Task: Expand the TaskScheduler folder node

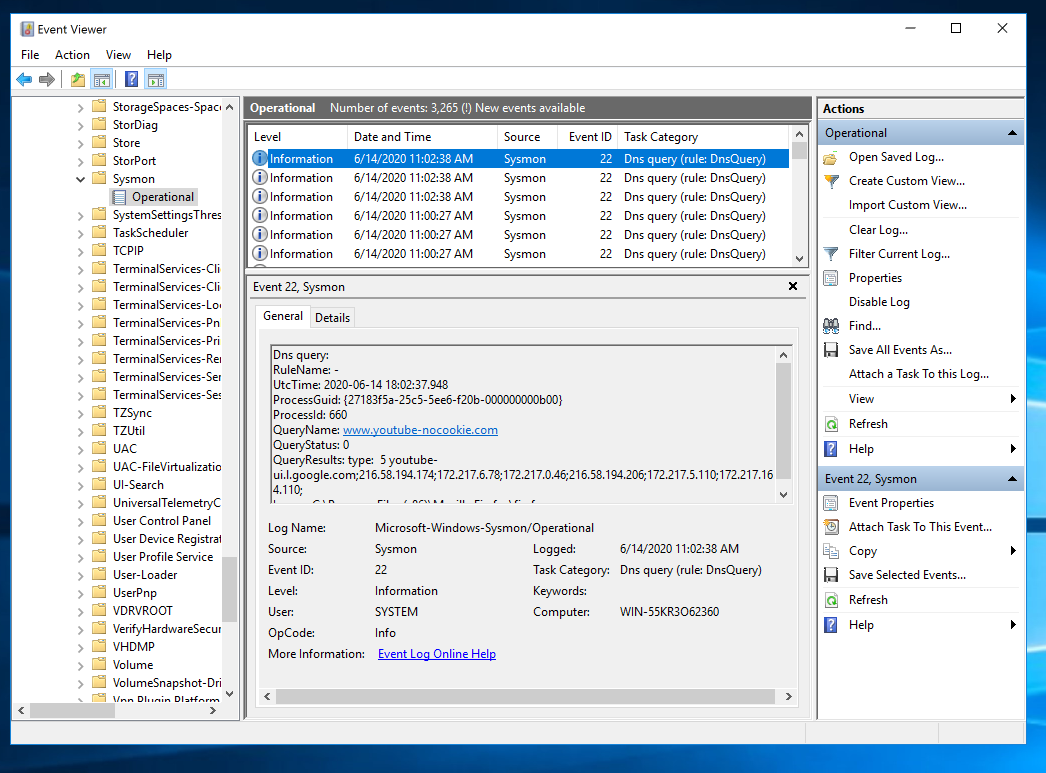Action: pos(81,233)
